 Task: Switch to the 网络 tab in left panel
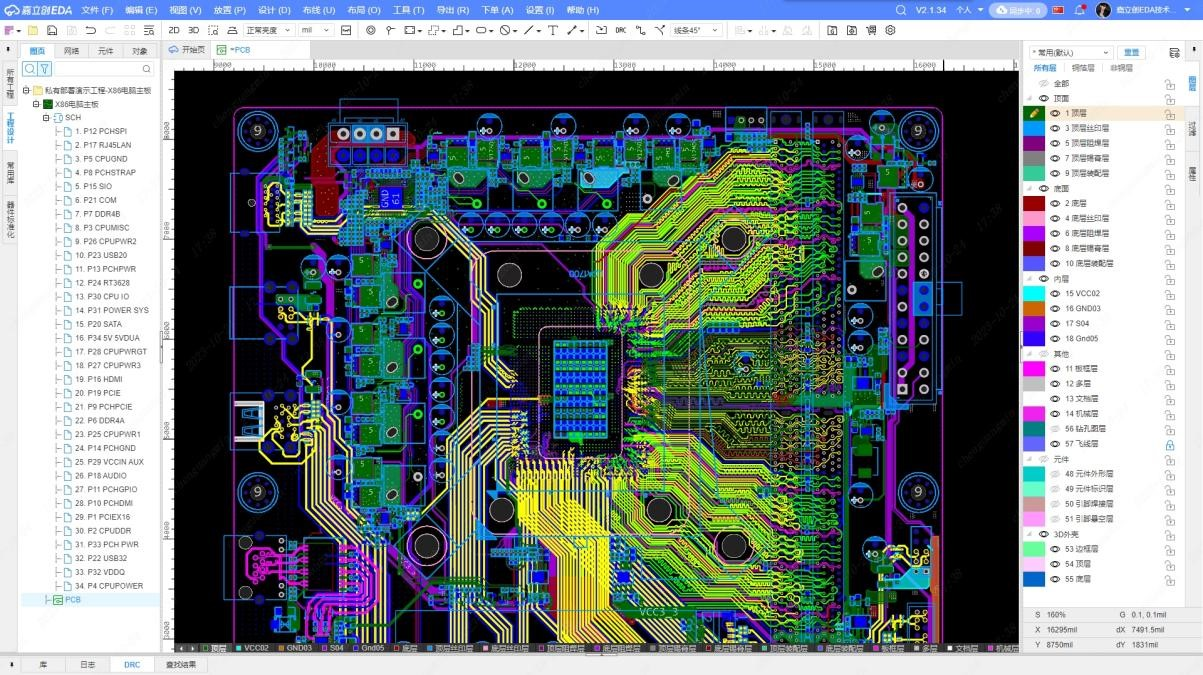point(71,51)
